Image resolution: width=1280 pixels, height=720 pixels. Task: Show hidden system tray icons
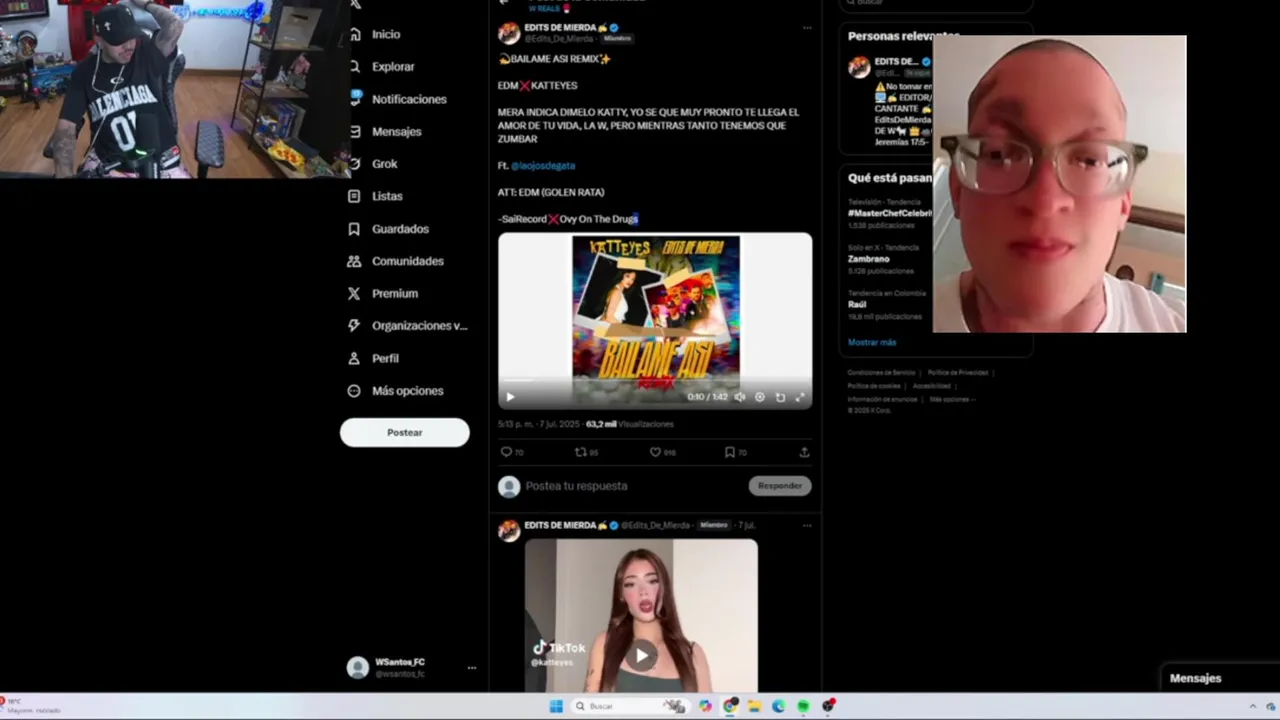(1252, 706)
